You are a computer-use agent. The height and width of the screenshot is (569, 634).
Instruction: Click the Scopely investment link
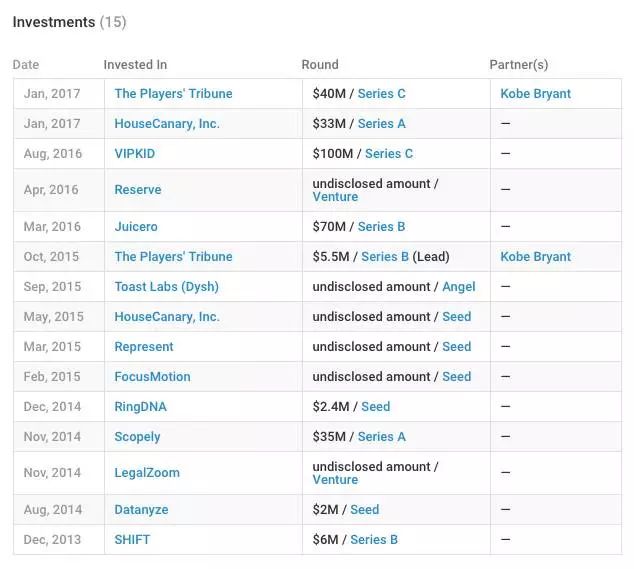tap(137, 437)
